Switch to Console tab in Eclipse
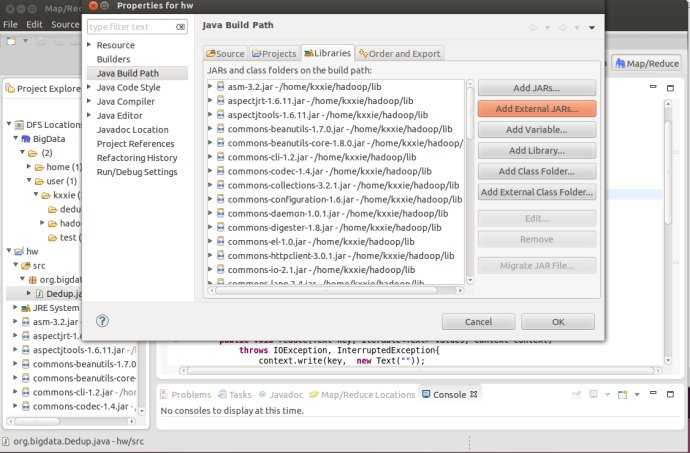 449,394
